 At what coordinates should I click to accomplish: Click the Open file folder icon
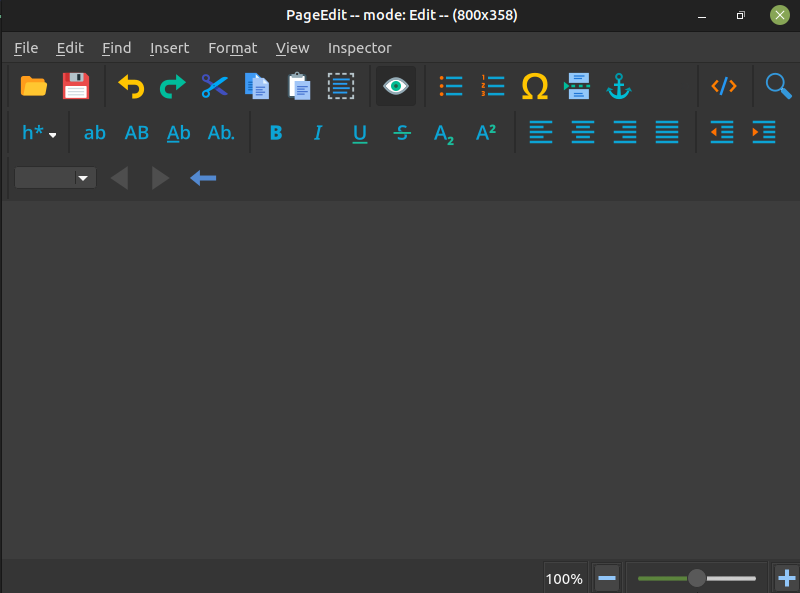pos(34,86)
